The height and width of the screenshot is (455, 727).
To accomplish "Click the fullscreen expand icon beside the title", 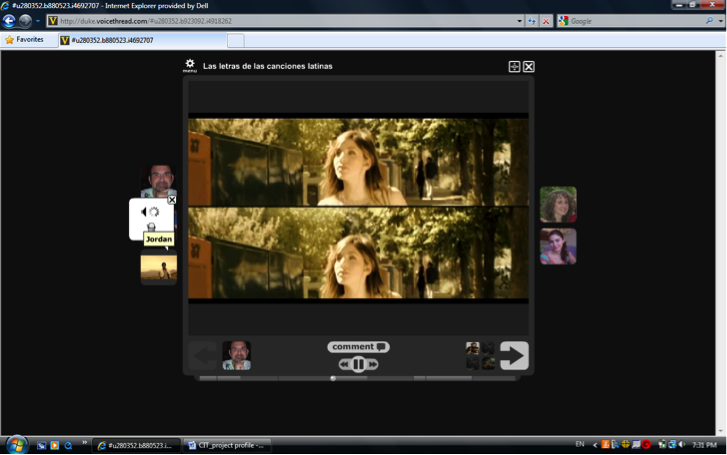I will [514, 67].
